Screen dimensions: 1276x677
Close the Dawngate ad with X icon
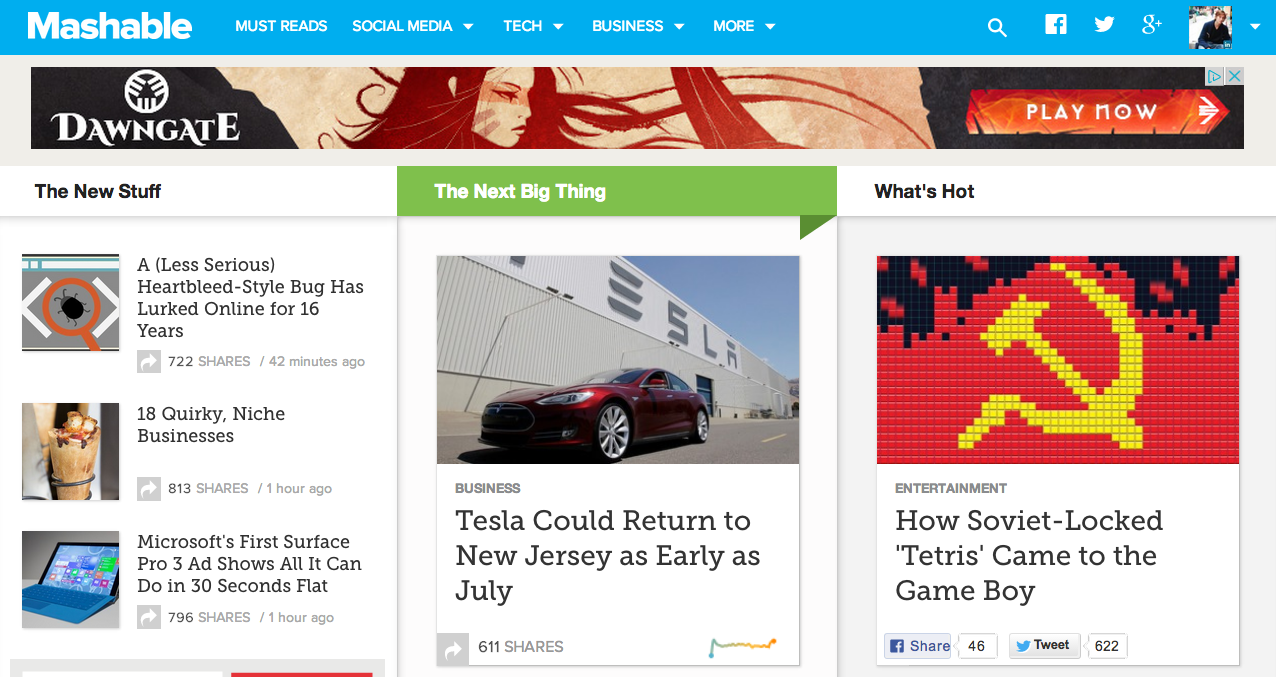1235,76
